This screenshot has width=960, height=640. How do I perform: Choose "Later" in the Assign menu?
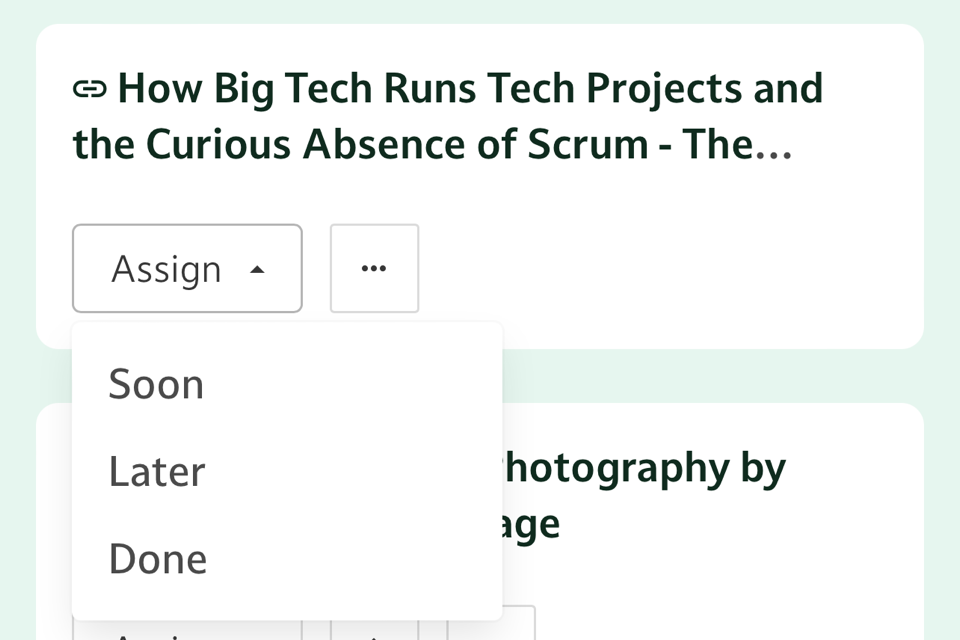click(157, 472)
